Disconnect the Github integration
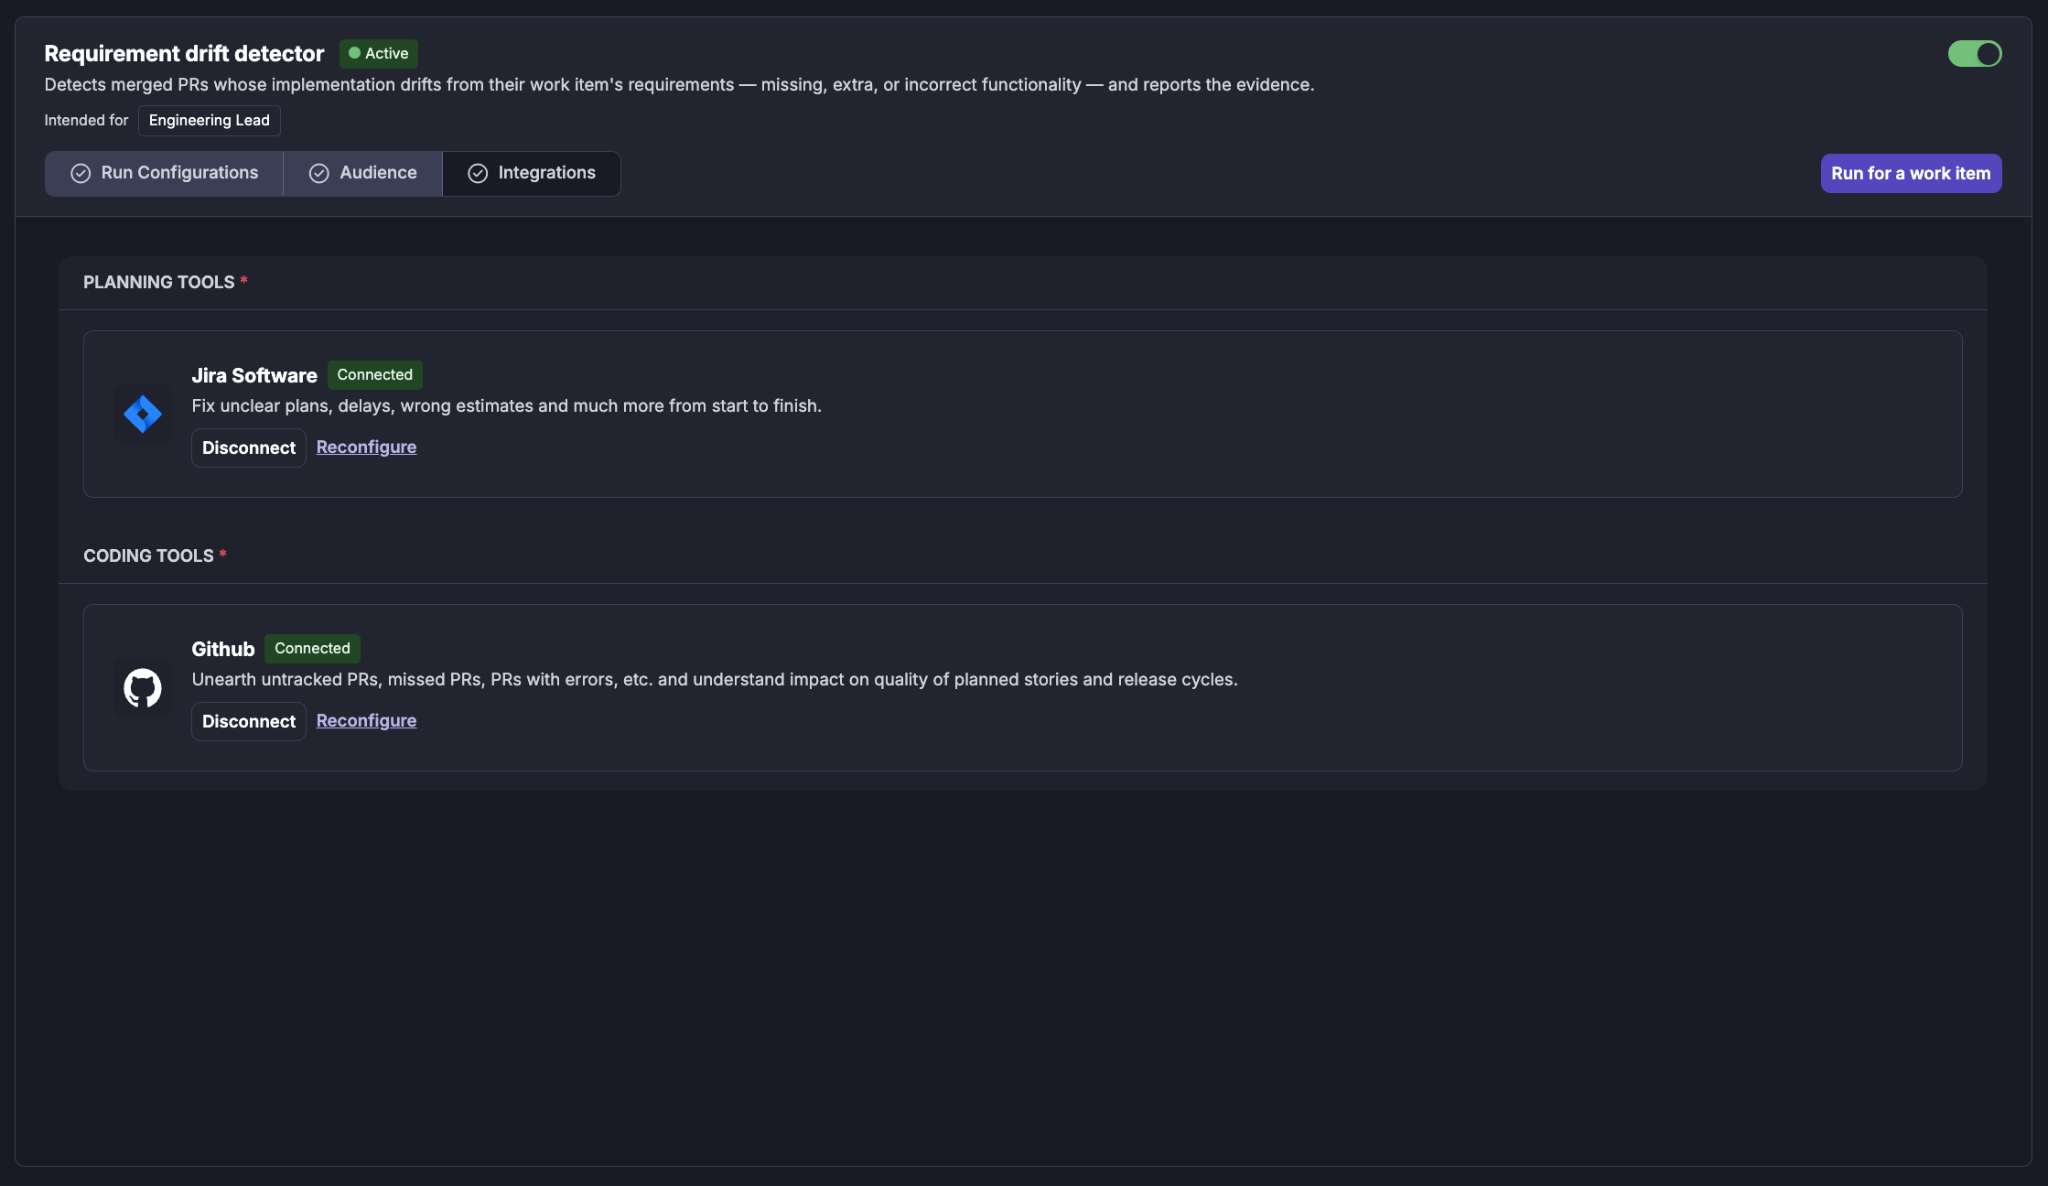This screenshot has height=1186, width=2048. pos(248,721)
